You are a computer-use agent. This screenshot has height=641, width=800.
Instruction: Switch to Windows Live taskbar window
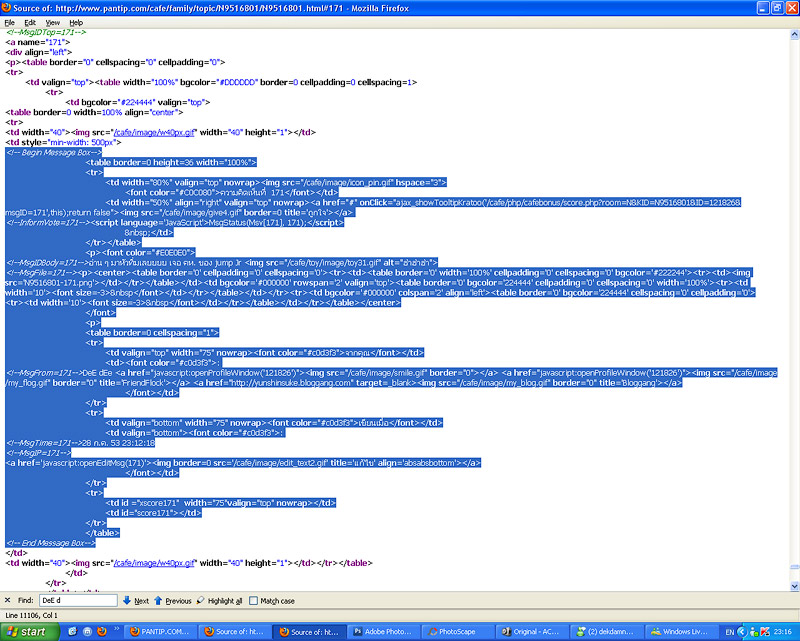click(682, 631)
